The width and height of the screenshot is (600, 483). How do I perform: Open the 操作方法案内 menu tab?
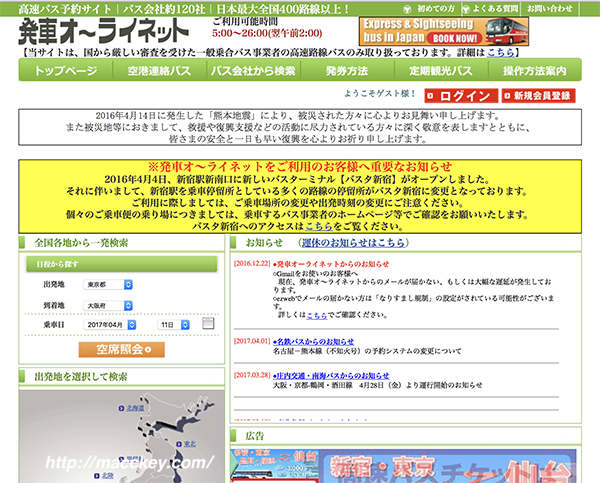click(x=535, y=71)
